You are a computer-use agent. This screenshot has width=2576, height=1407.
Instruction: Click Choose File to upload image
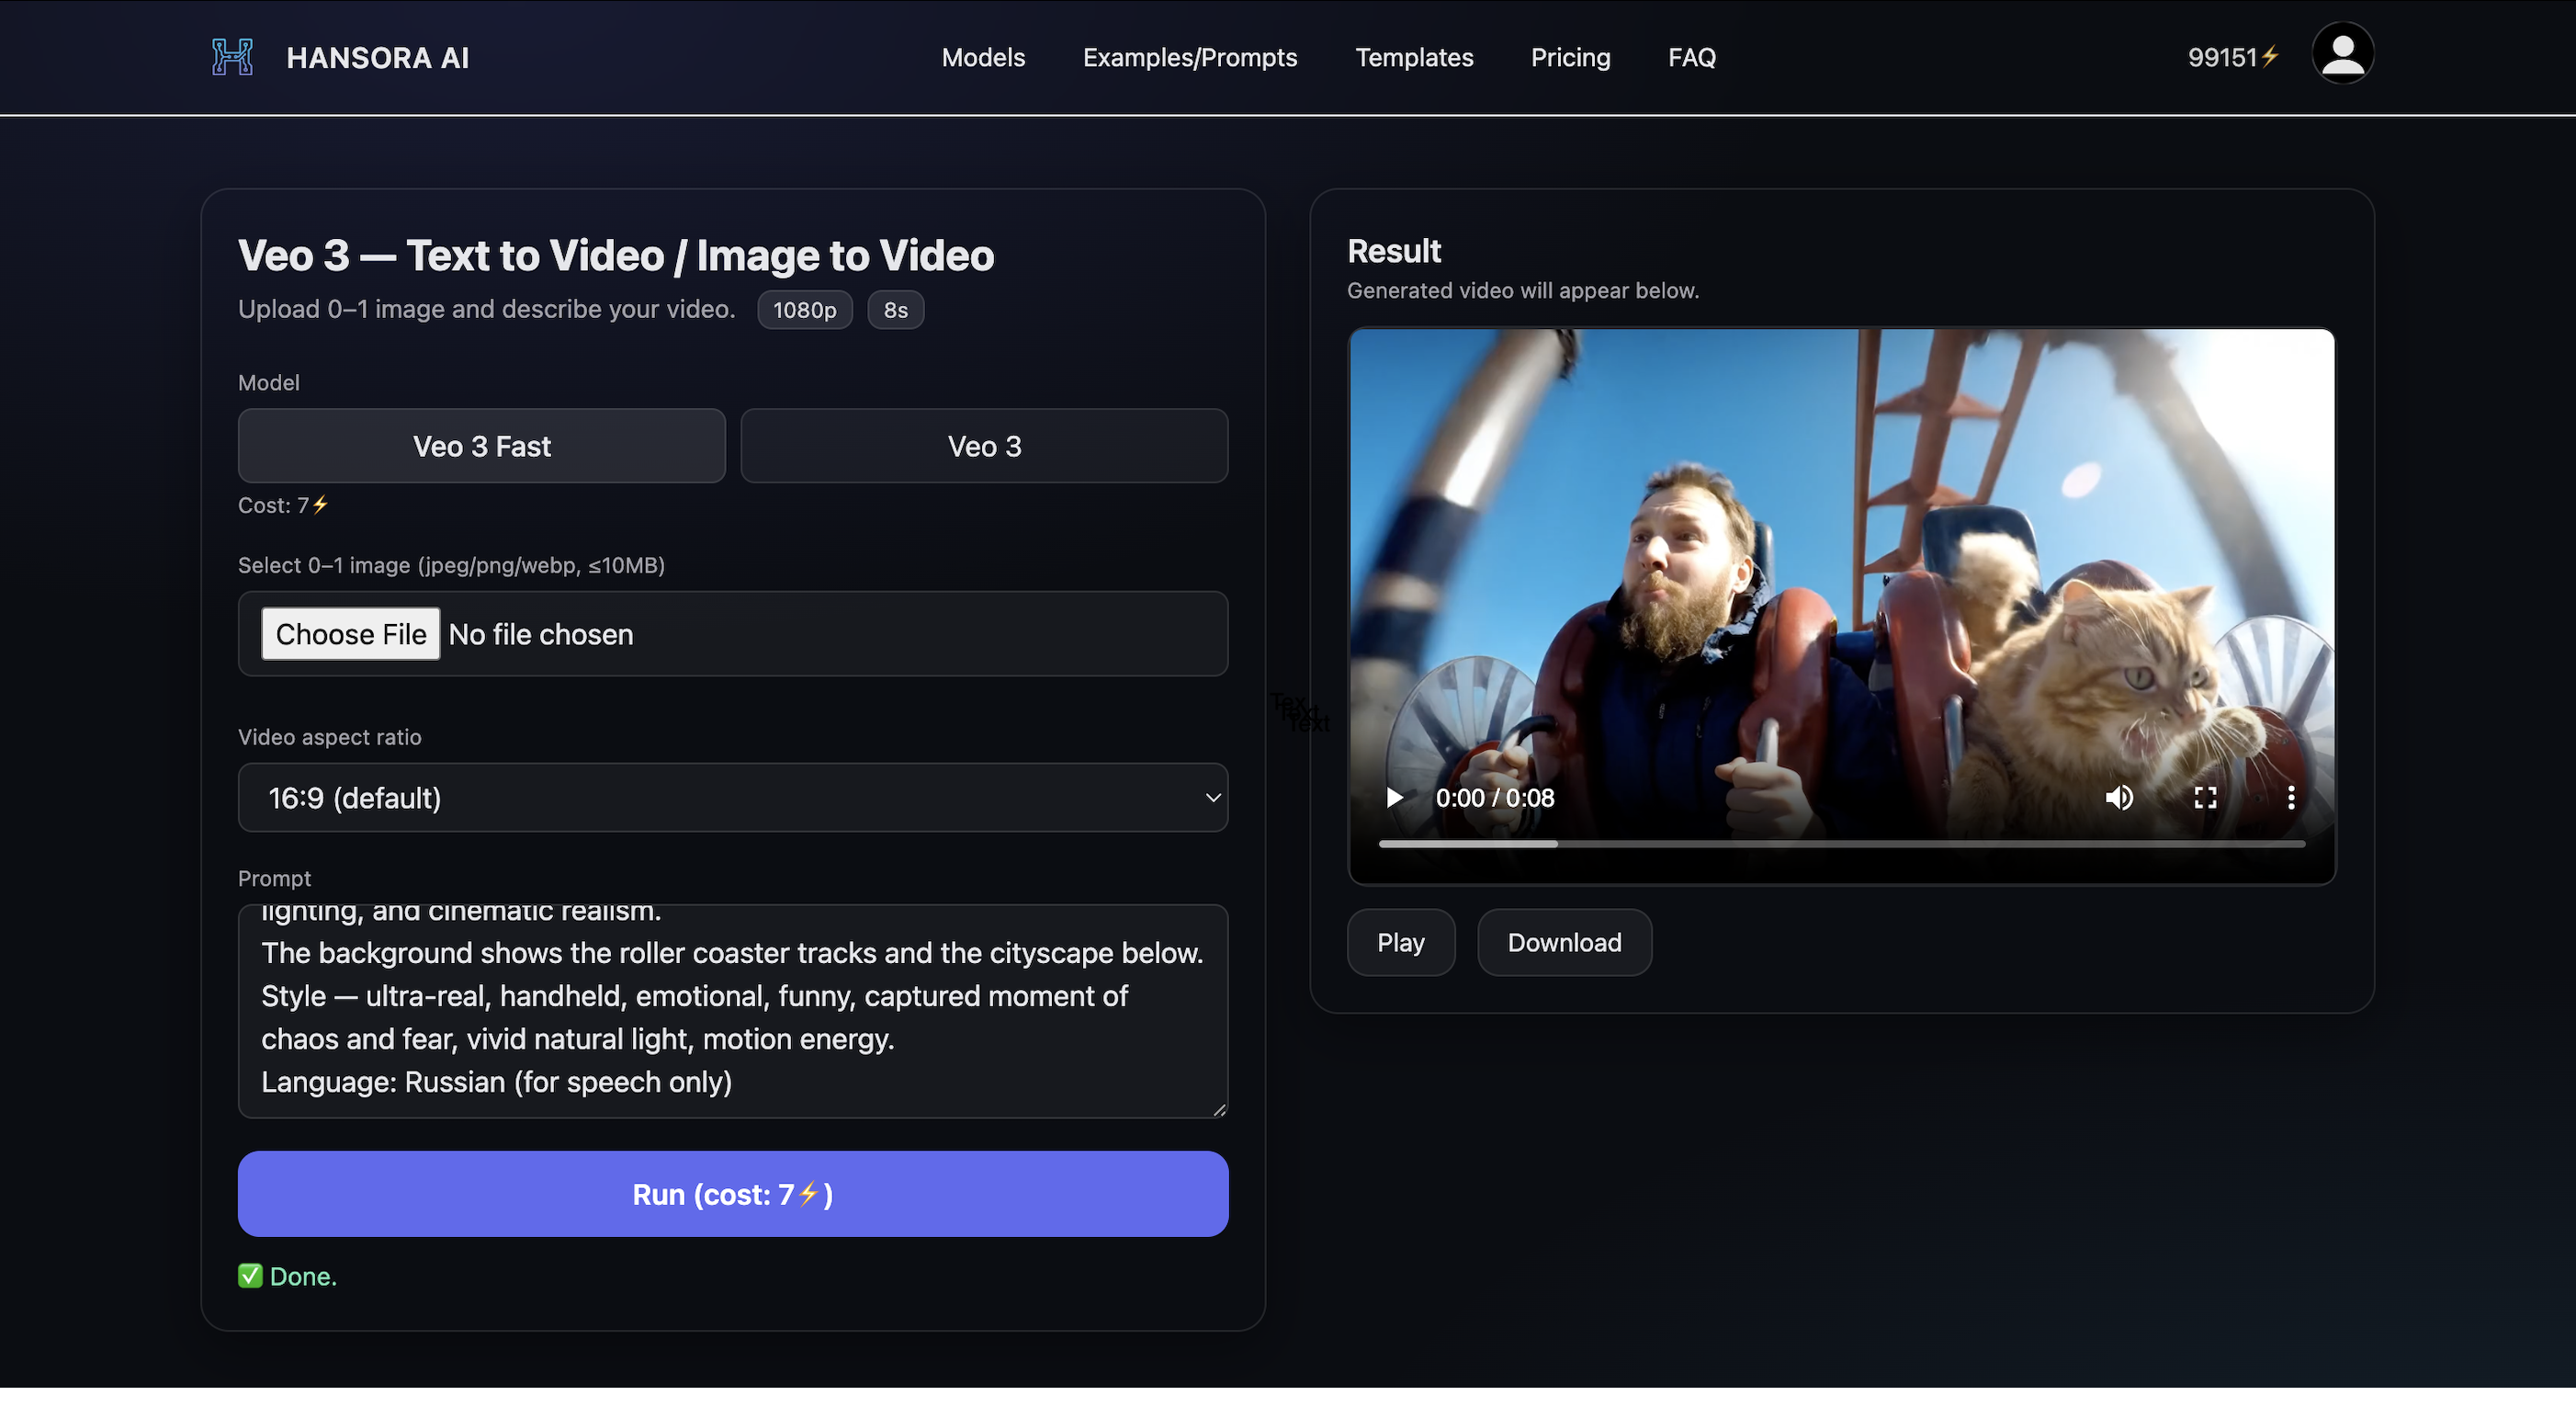350,634
